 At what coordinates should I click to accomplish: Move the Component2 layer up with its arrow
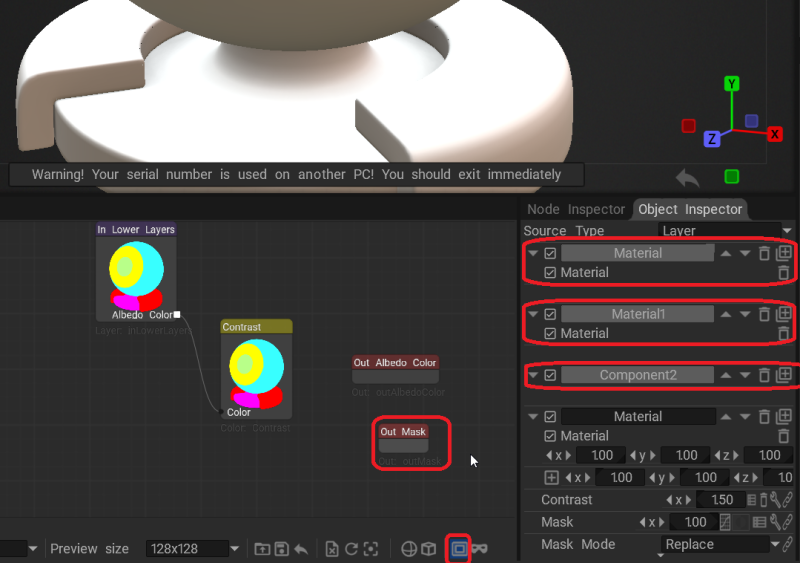(726, 375)
